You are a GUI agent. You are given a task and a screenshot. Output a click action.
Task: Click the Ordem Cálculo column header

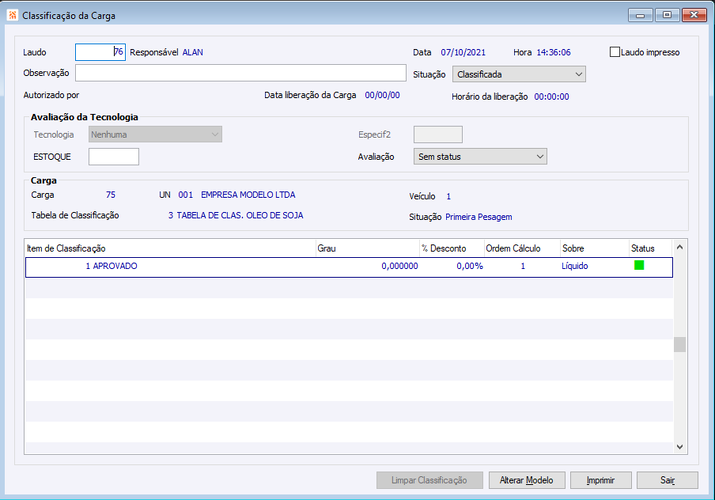pos(522,248)
